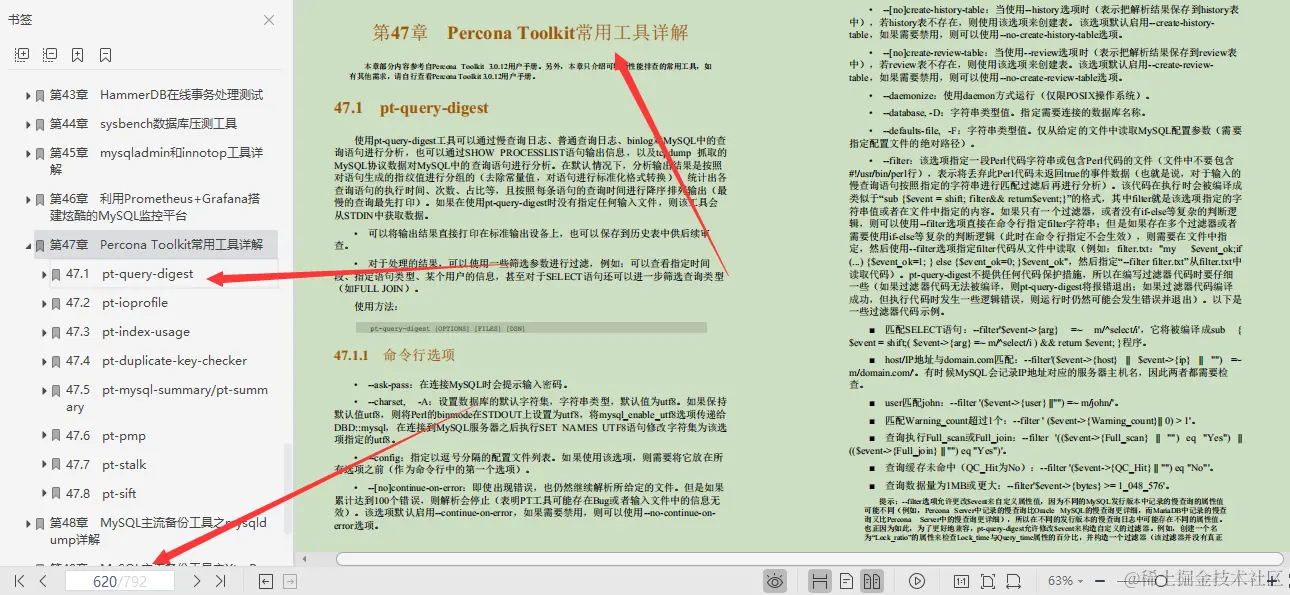Expand the 第46章 Prometheus+Grafana bookmark
1290x595 pixels.
pos(28,199)
